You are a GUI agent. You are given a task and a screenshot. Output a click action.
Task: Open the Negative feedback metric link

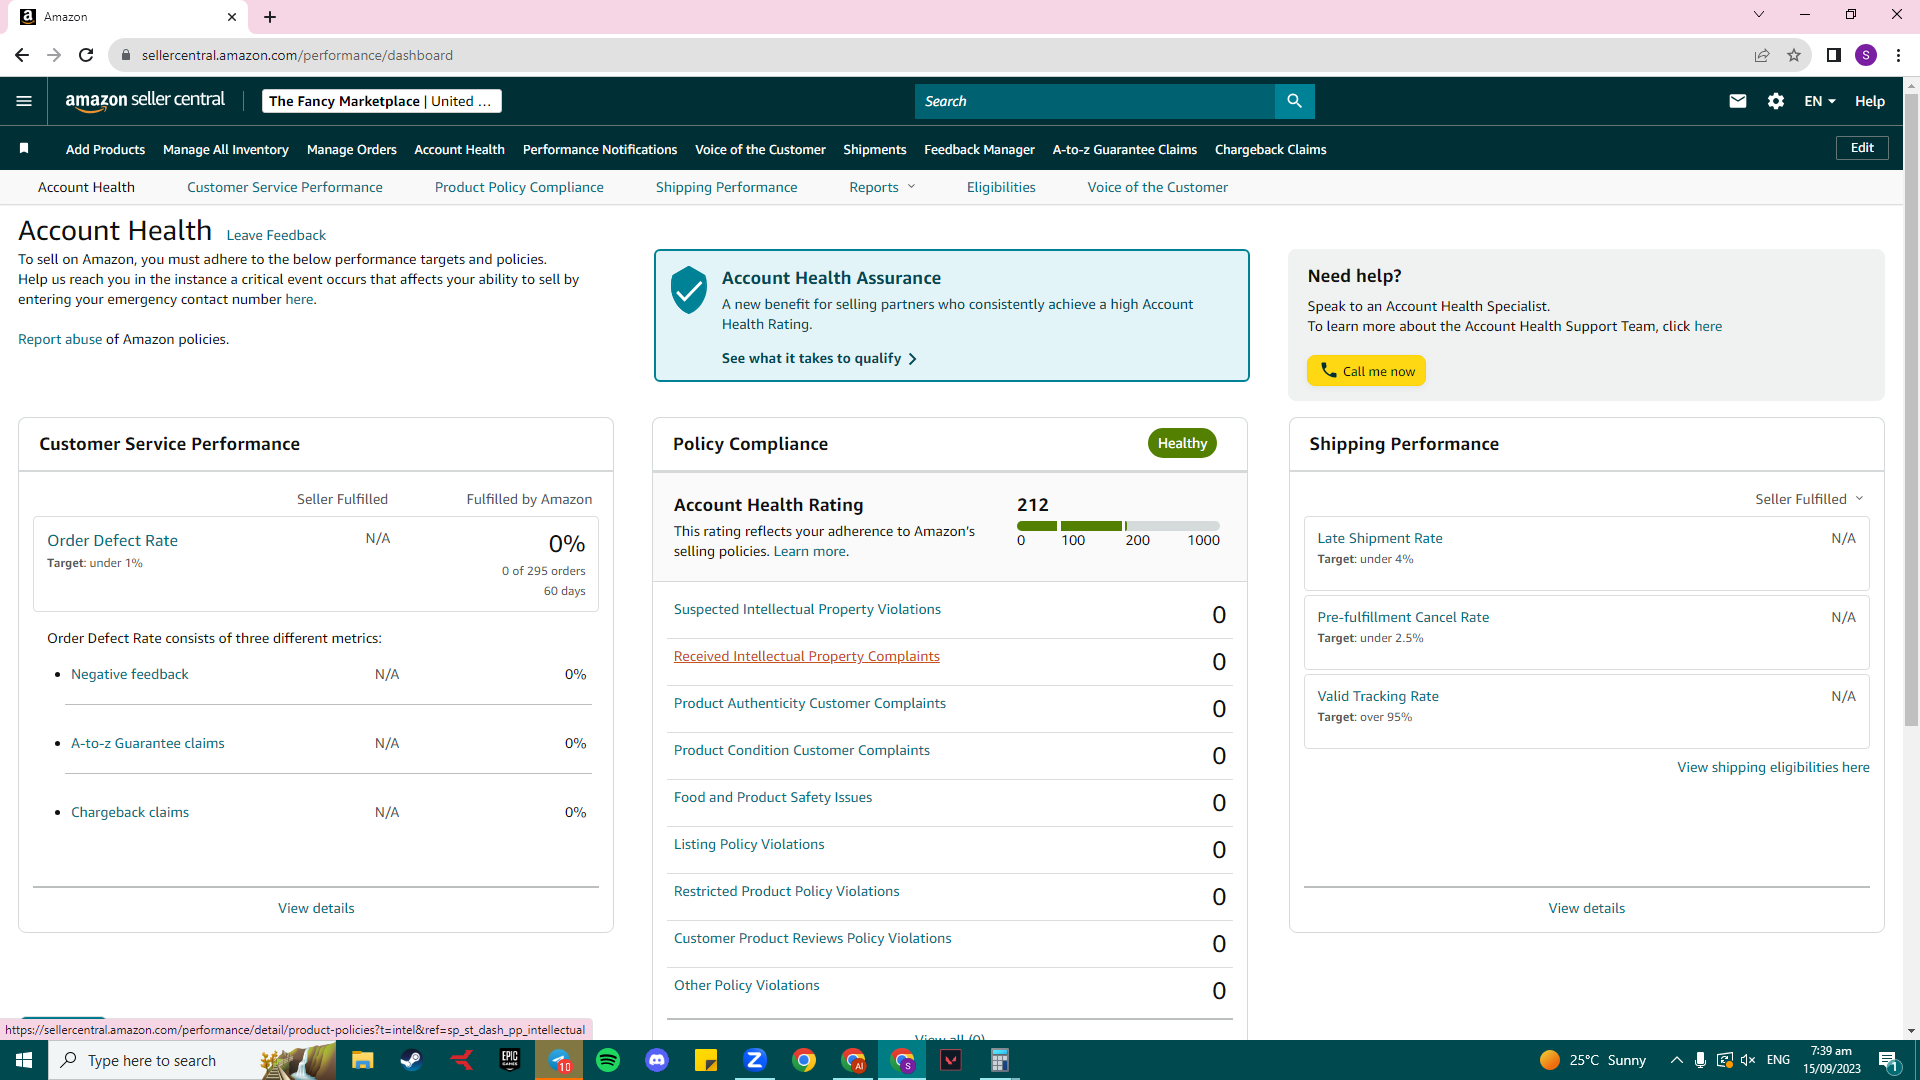[130, 674]
